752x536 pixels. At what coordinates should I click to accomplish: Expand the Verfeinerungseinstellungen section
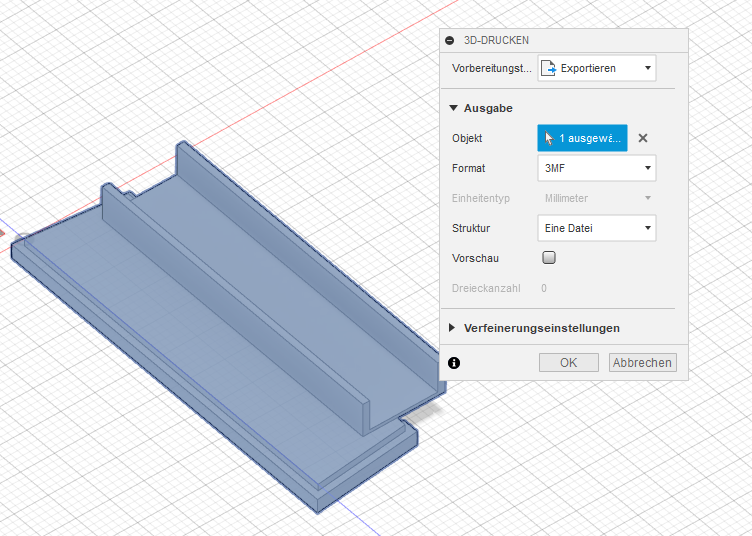tap(452, 328)
